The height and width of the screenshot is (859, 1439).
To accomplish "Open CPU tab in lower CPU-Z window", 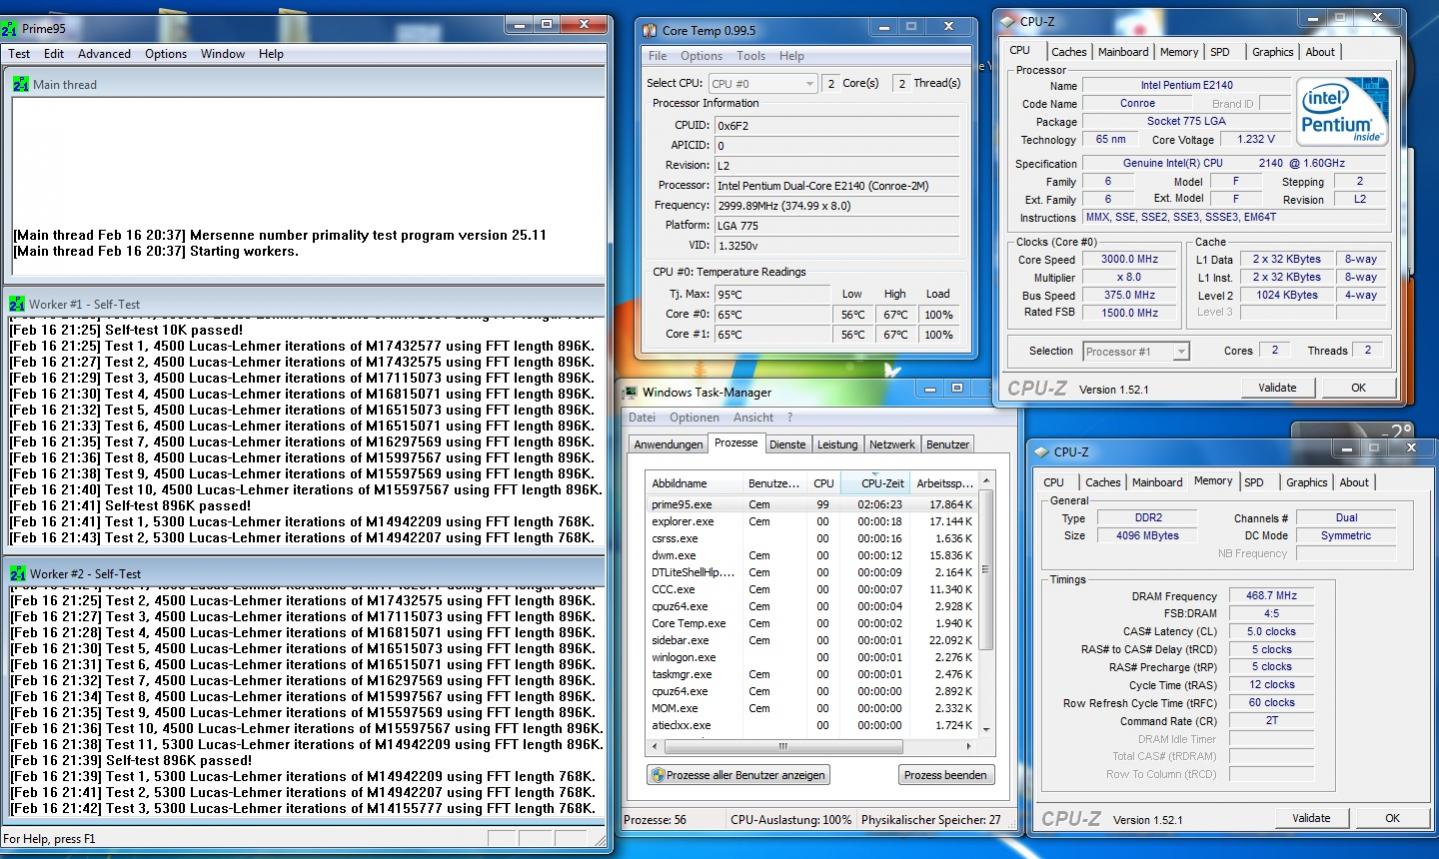I will coord(1054,482).
